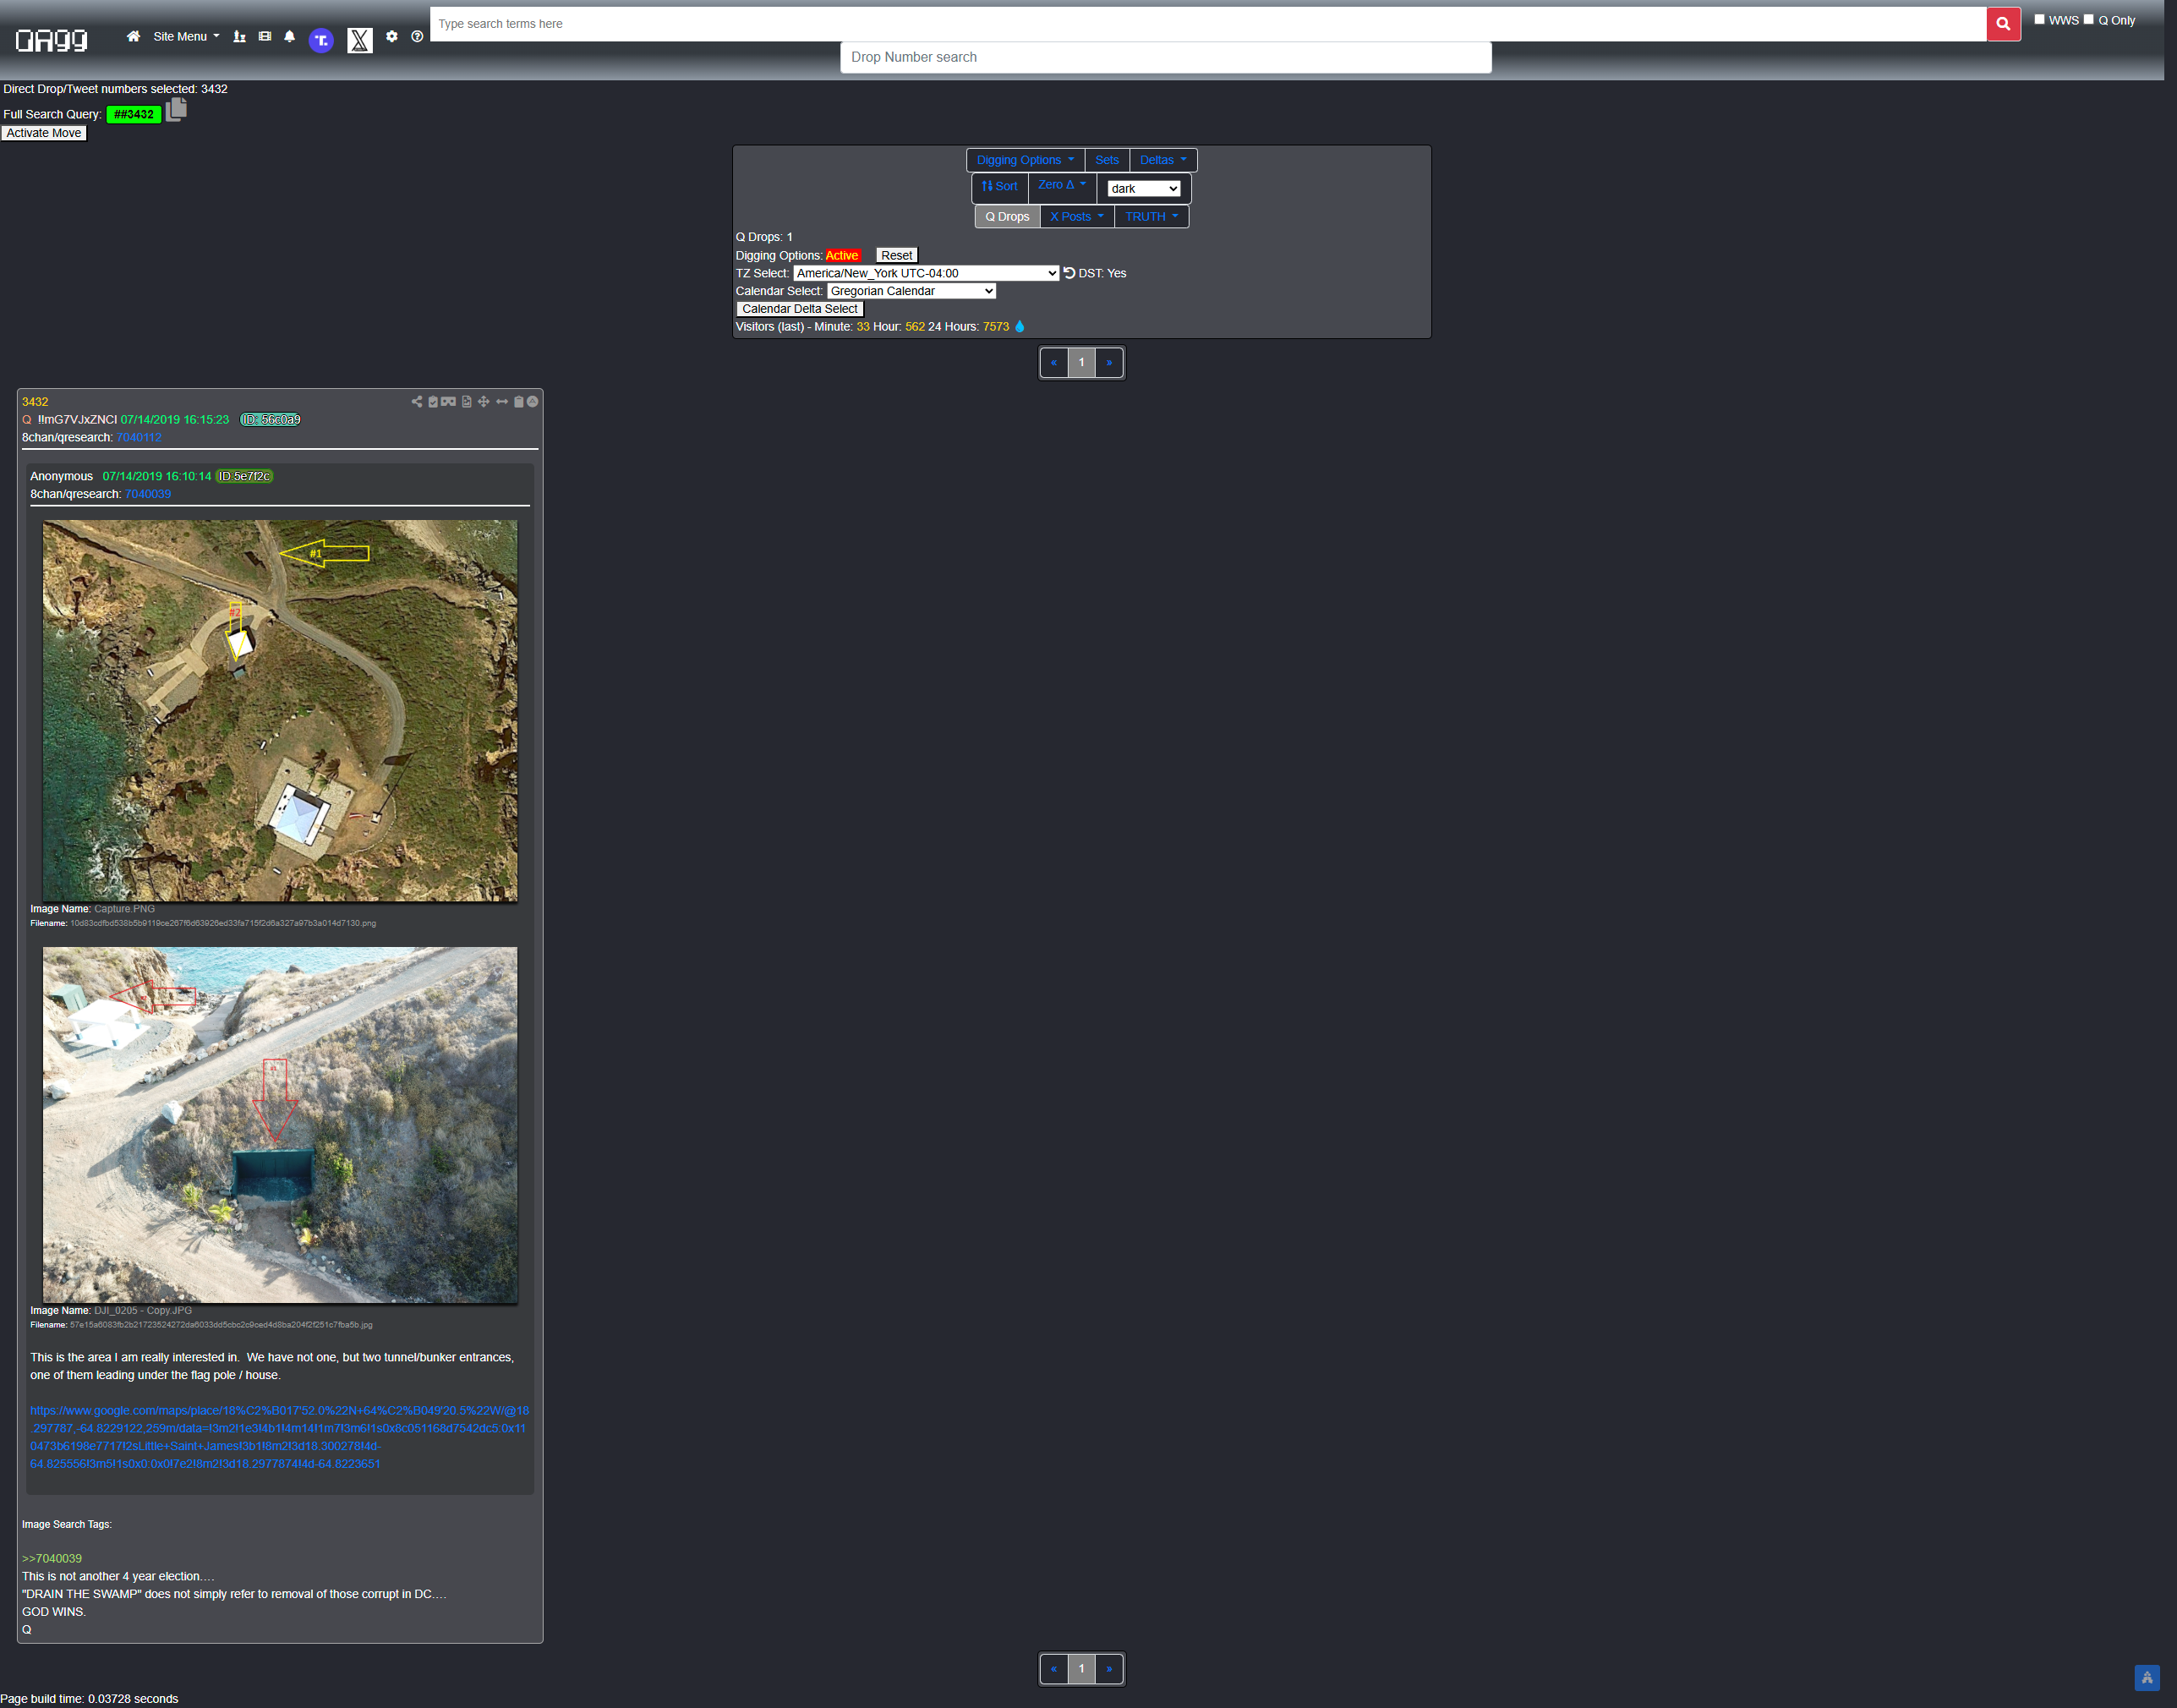Image resolution: width=2177 pixels, height=1708 pixels.
Task: Open 8chan/qresearch post link 7040112
Action: (x=139, y=437)
